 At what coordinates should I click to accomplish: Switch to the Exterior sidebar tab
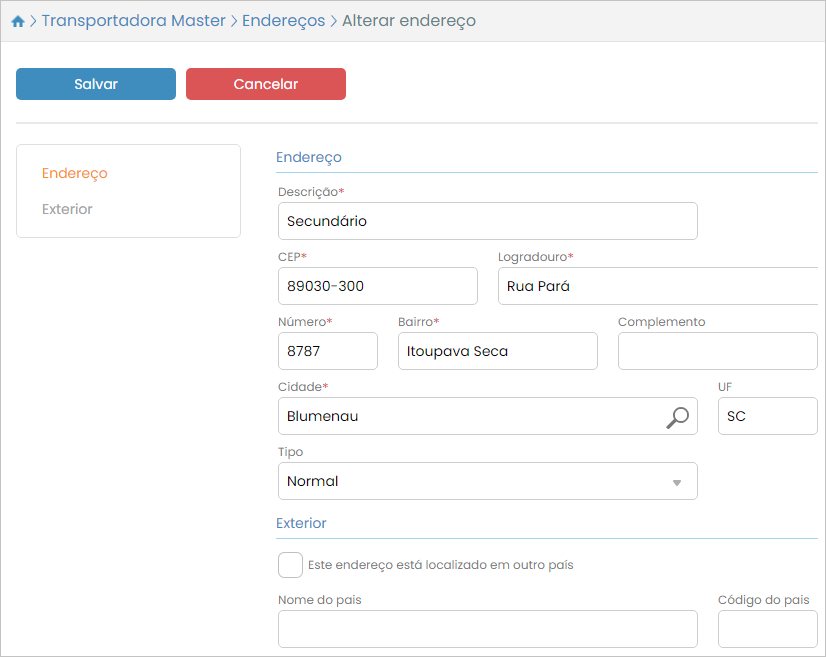pyautogui.click(x=67, y=209)
